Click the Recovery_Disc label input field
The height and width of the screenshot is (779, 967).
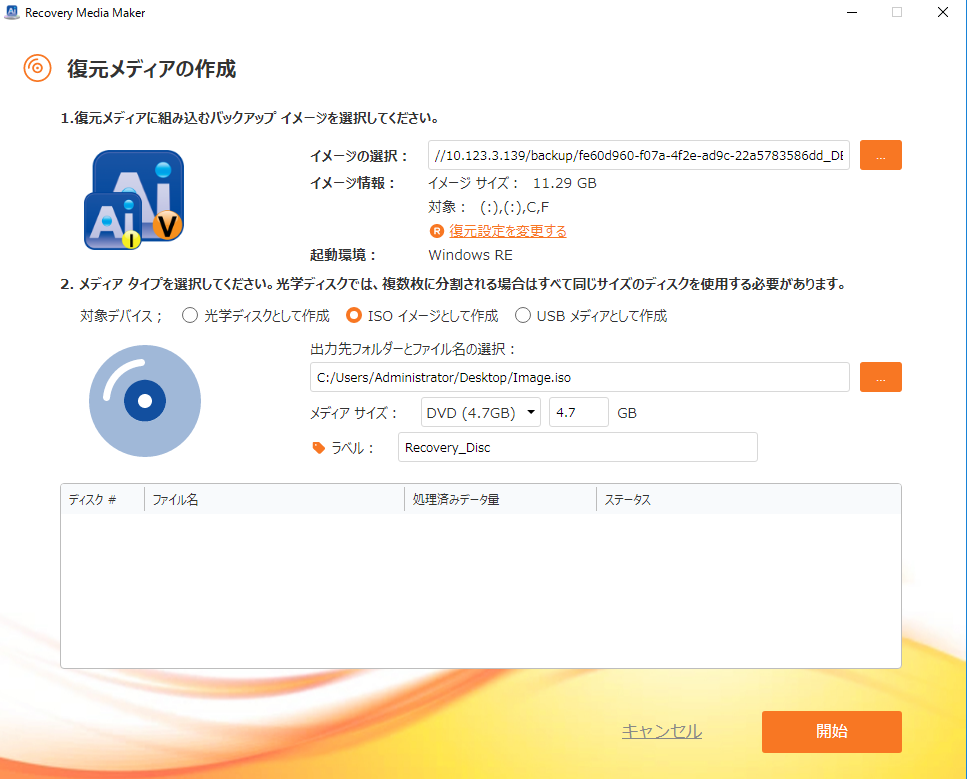click(x=578, y=447)
